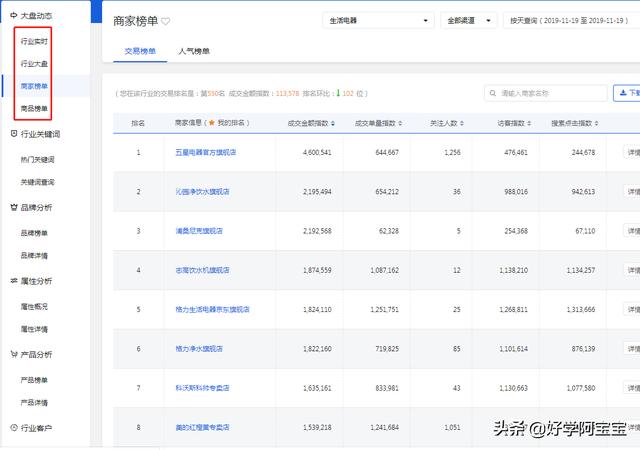This screenshot has height=450, width=640.
Task: Open 格力净水旗舰店 link
Action: coord(199,349)
